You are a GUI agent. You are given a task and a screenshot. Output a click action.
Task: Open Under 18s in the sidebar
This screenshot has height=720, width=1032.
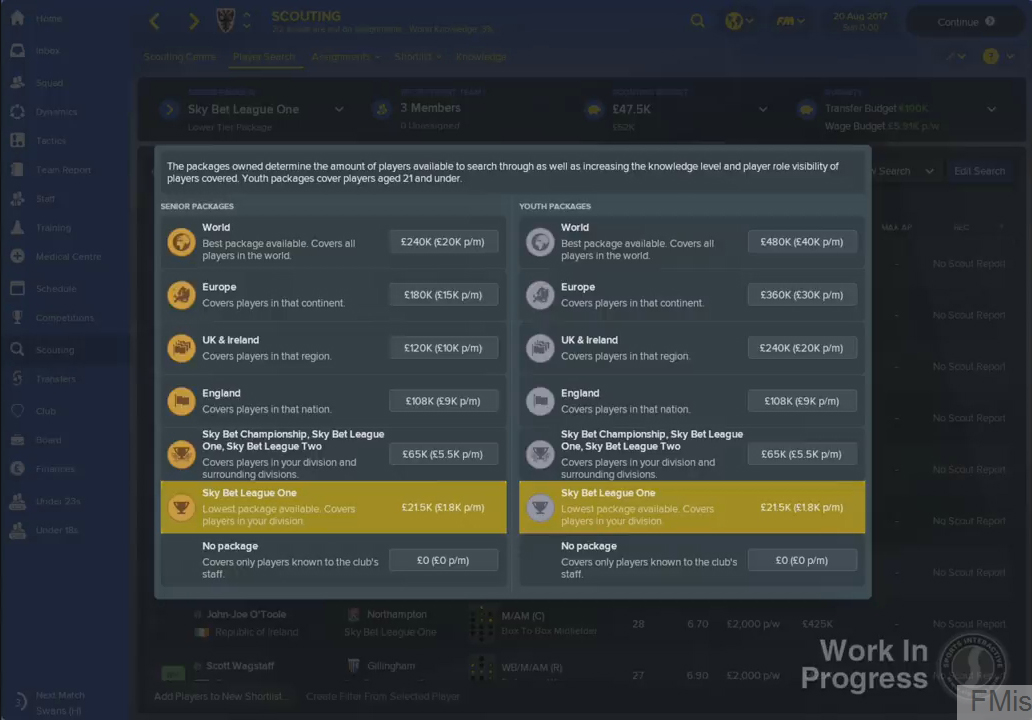[x=57, y=530]
